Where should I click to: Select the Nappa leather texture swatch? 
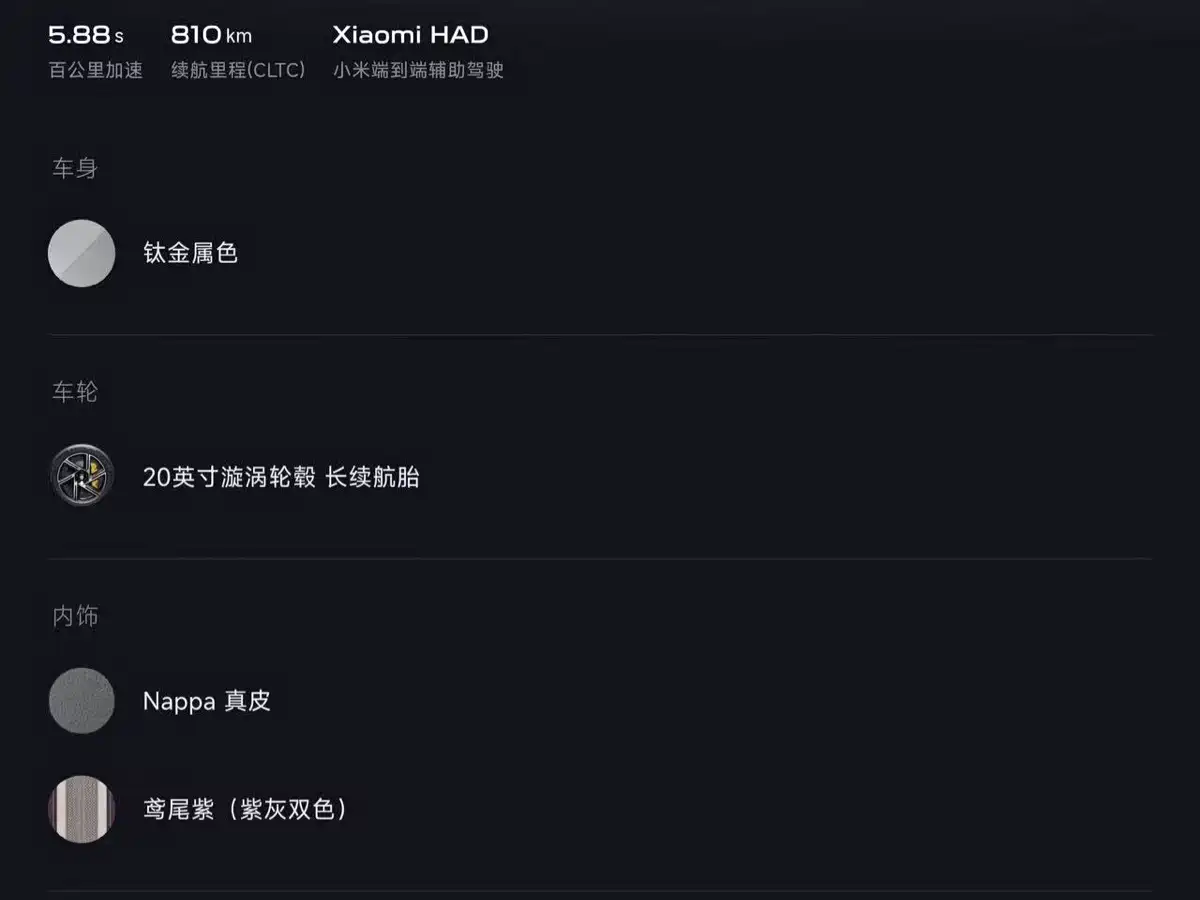[x=82, y=700]
